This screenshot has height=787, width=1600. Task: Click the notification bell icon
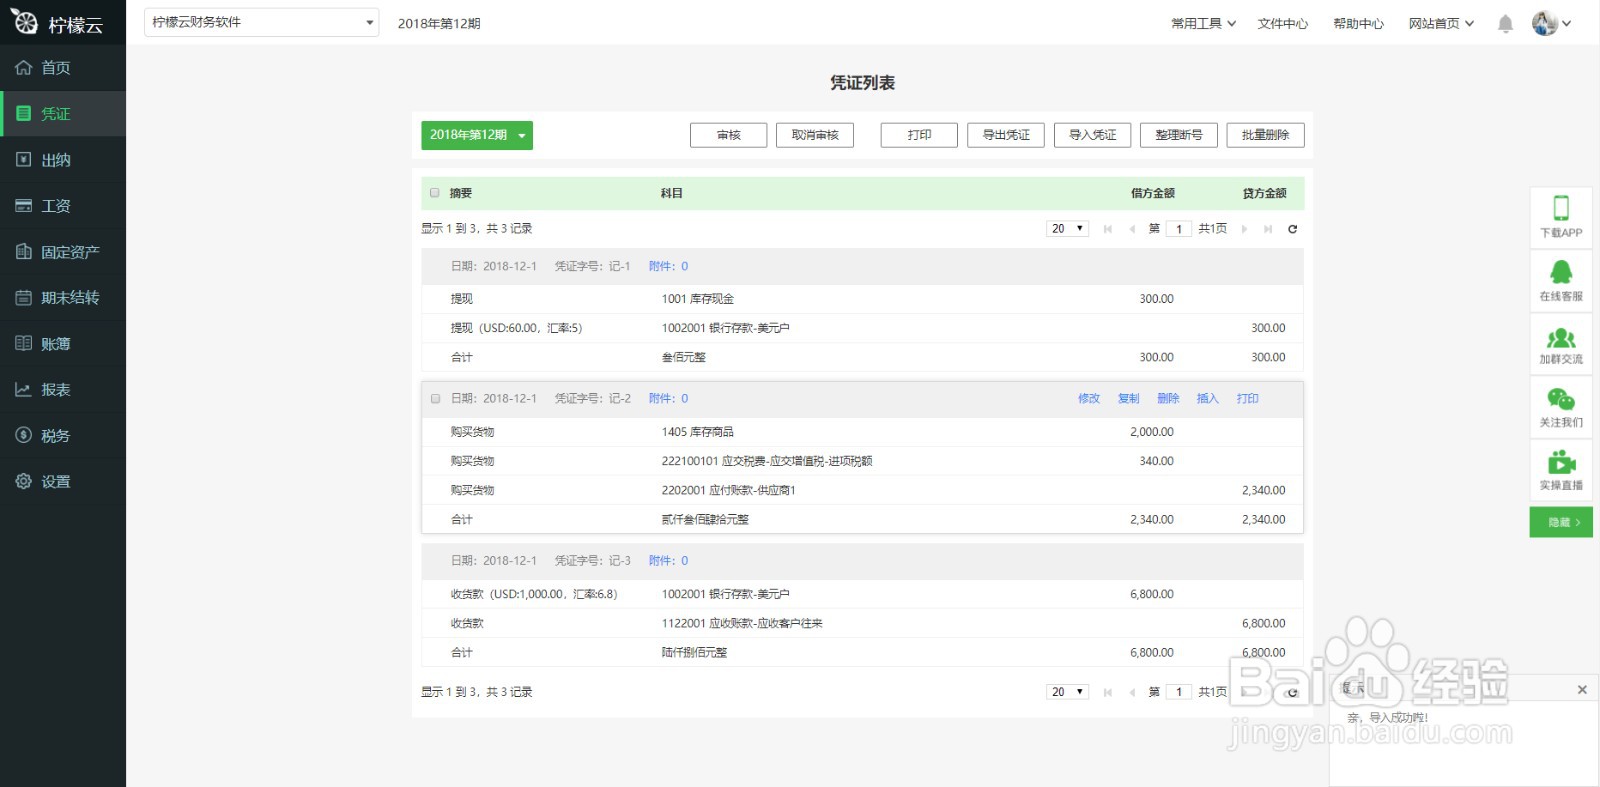1505,23
